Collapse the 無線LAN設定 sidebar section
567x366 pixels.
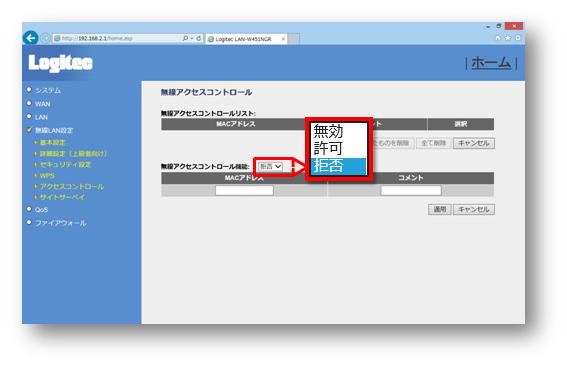54,131
